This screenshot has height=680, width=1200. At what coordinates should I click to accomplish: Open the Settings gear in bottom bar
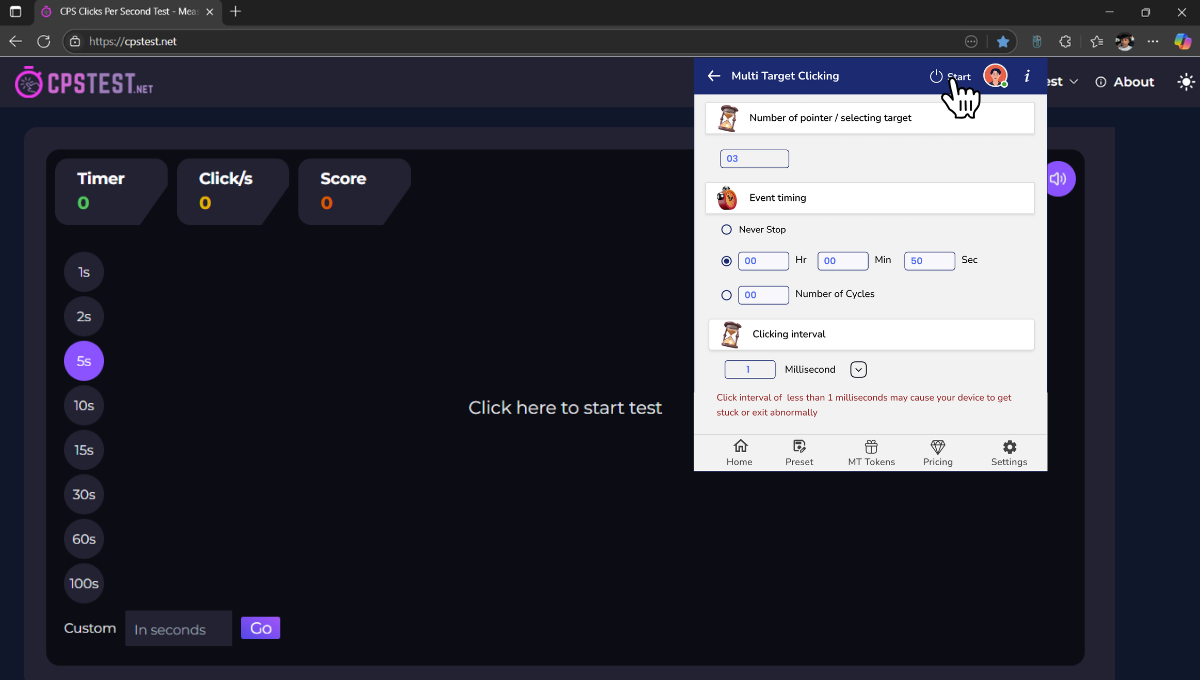point(1009,452)
